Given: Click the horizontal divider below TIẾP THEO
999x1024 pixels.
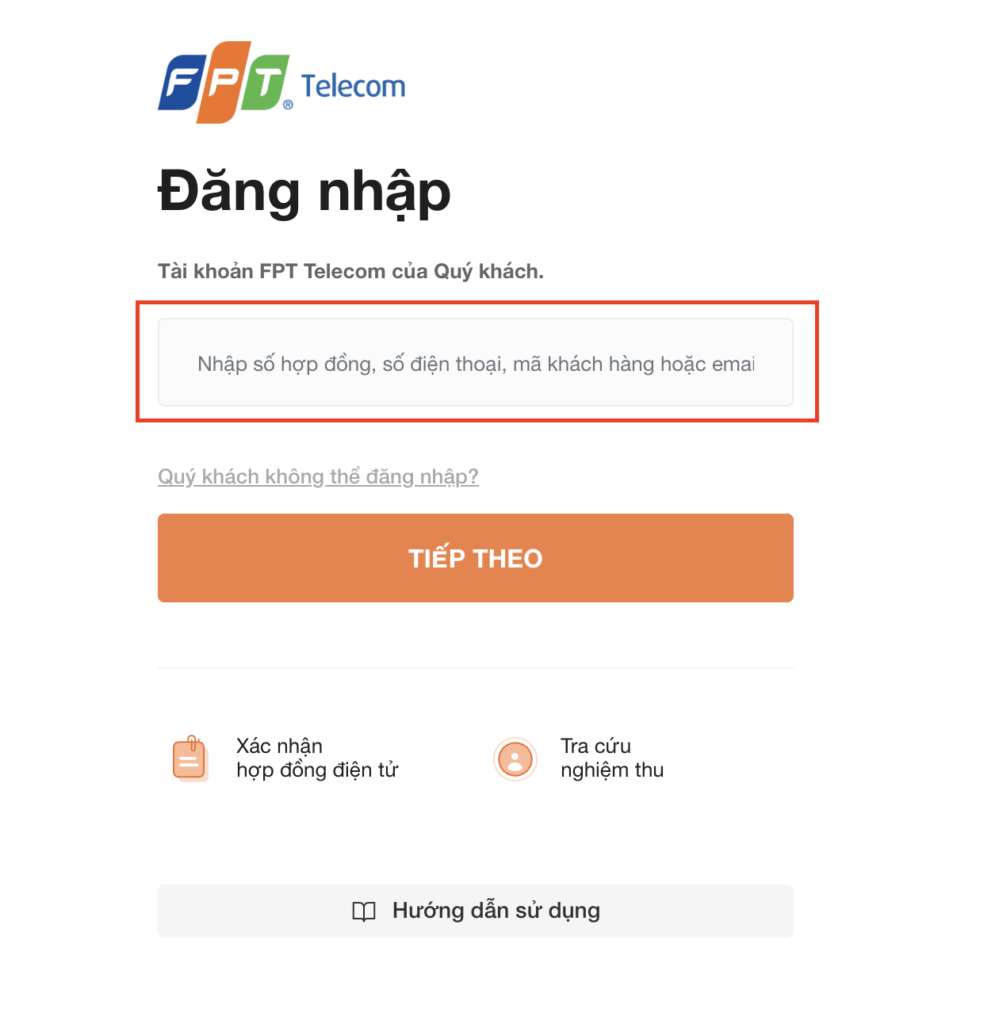Looking at the screenshot, I should point(475,668).
